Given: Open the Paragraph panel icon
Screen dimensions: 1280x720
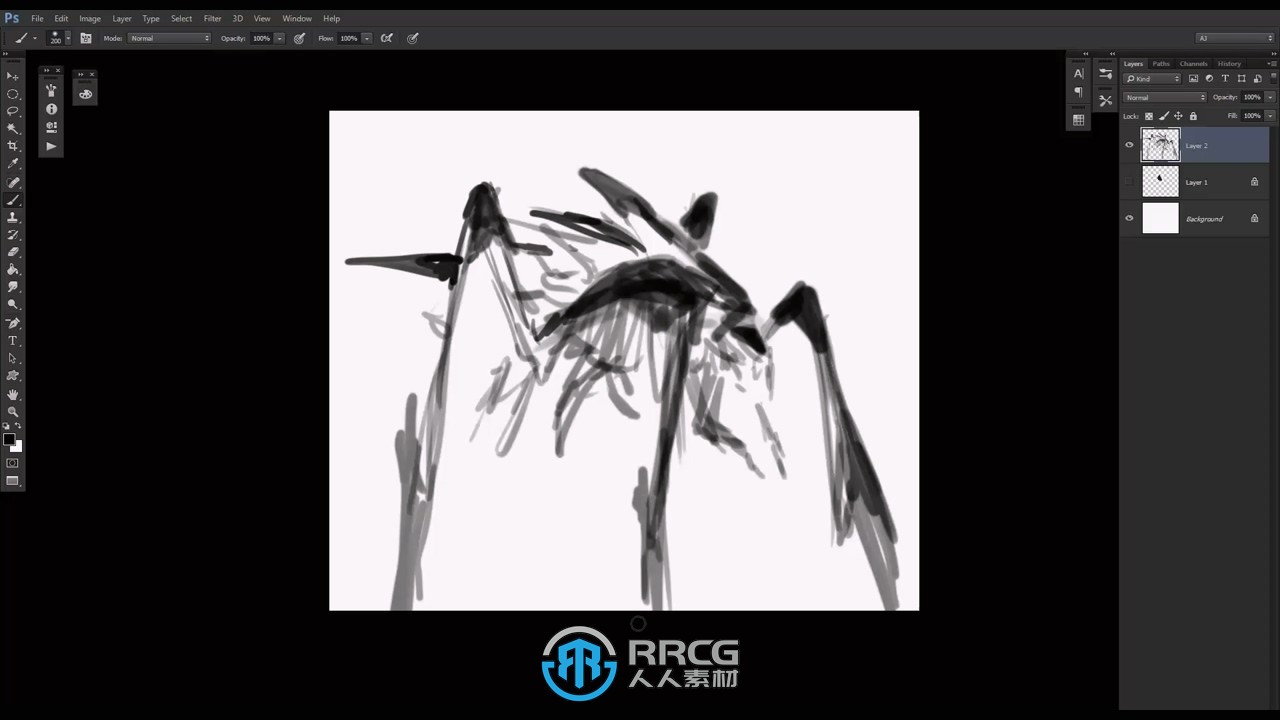Looking at the screenshot, I should pos(1078,92).
